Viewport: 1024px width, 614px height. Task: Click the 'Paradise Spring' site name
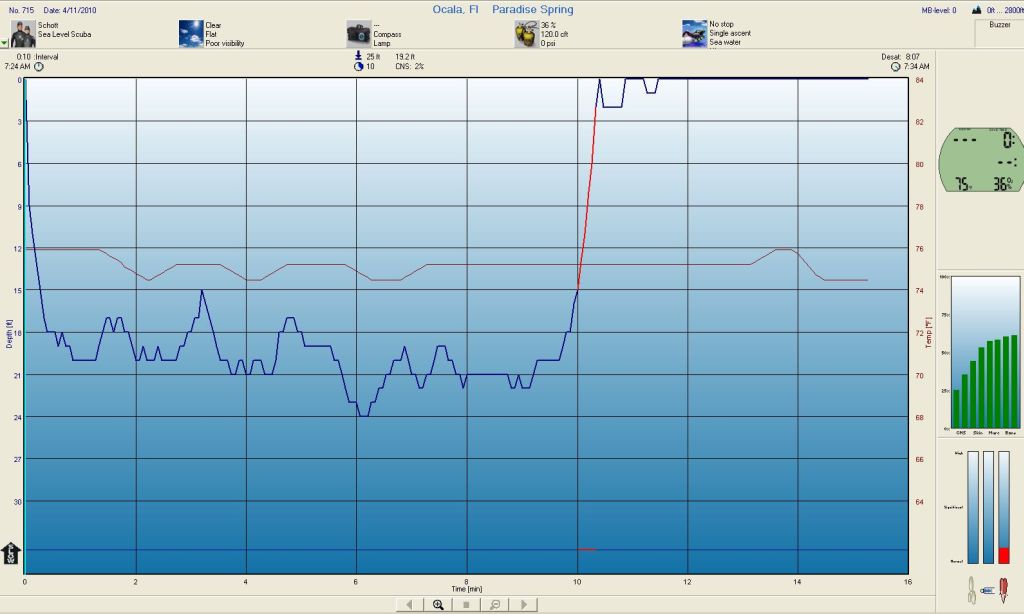[x=532, y=9]
